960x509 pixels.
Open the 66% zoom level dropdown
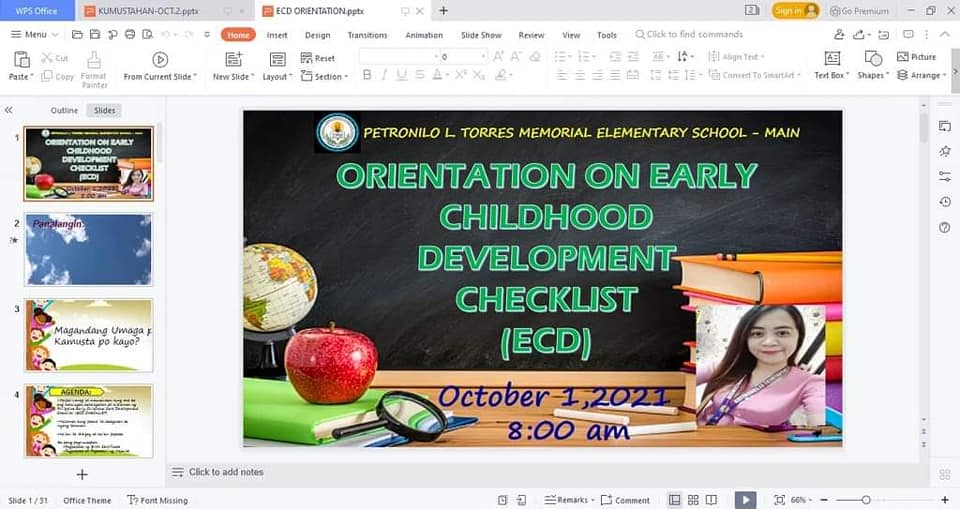pyautogui.click(x=801, y=500)
